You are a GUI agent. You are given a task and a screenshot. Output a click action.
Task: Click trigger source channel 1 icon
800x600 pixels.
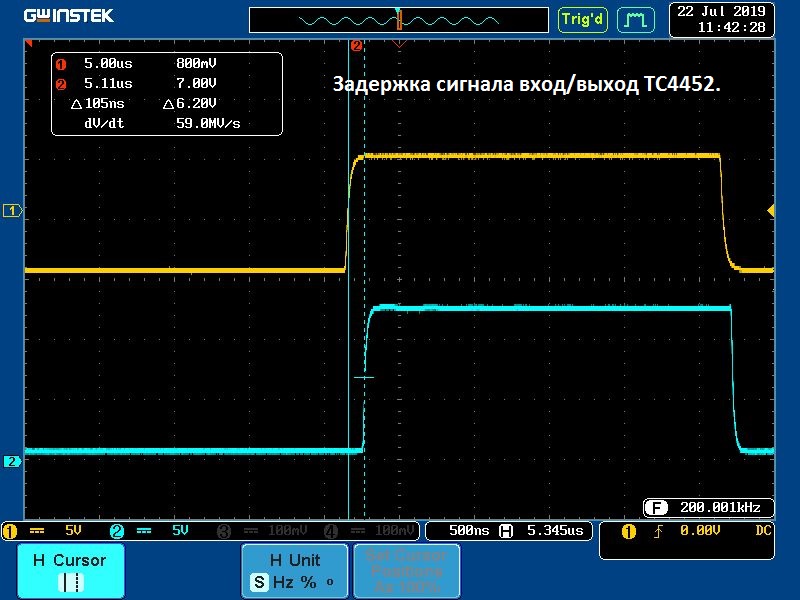[629, 532]
